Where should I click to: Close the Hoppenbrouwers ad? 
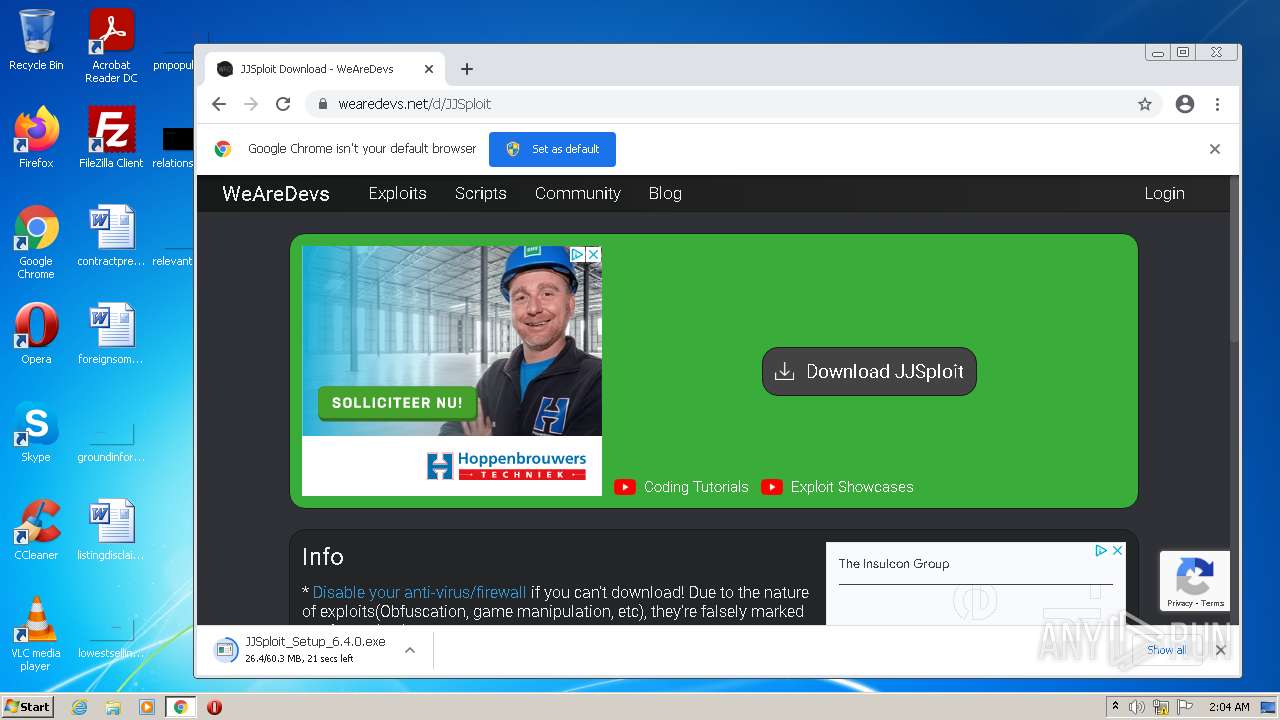(x=593, y=255)
